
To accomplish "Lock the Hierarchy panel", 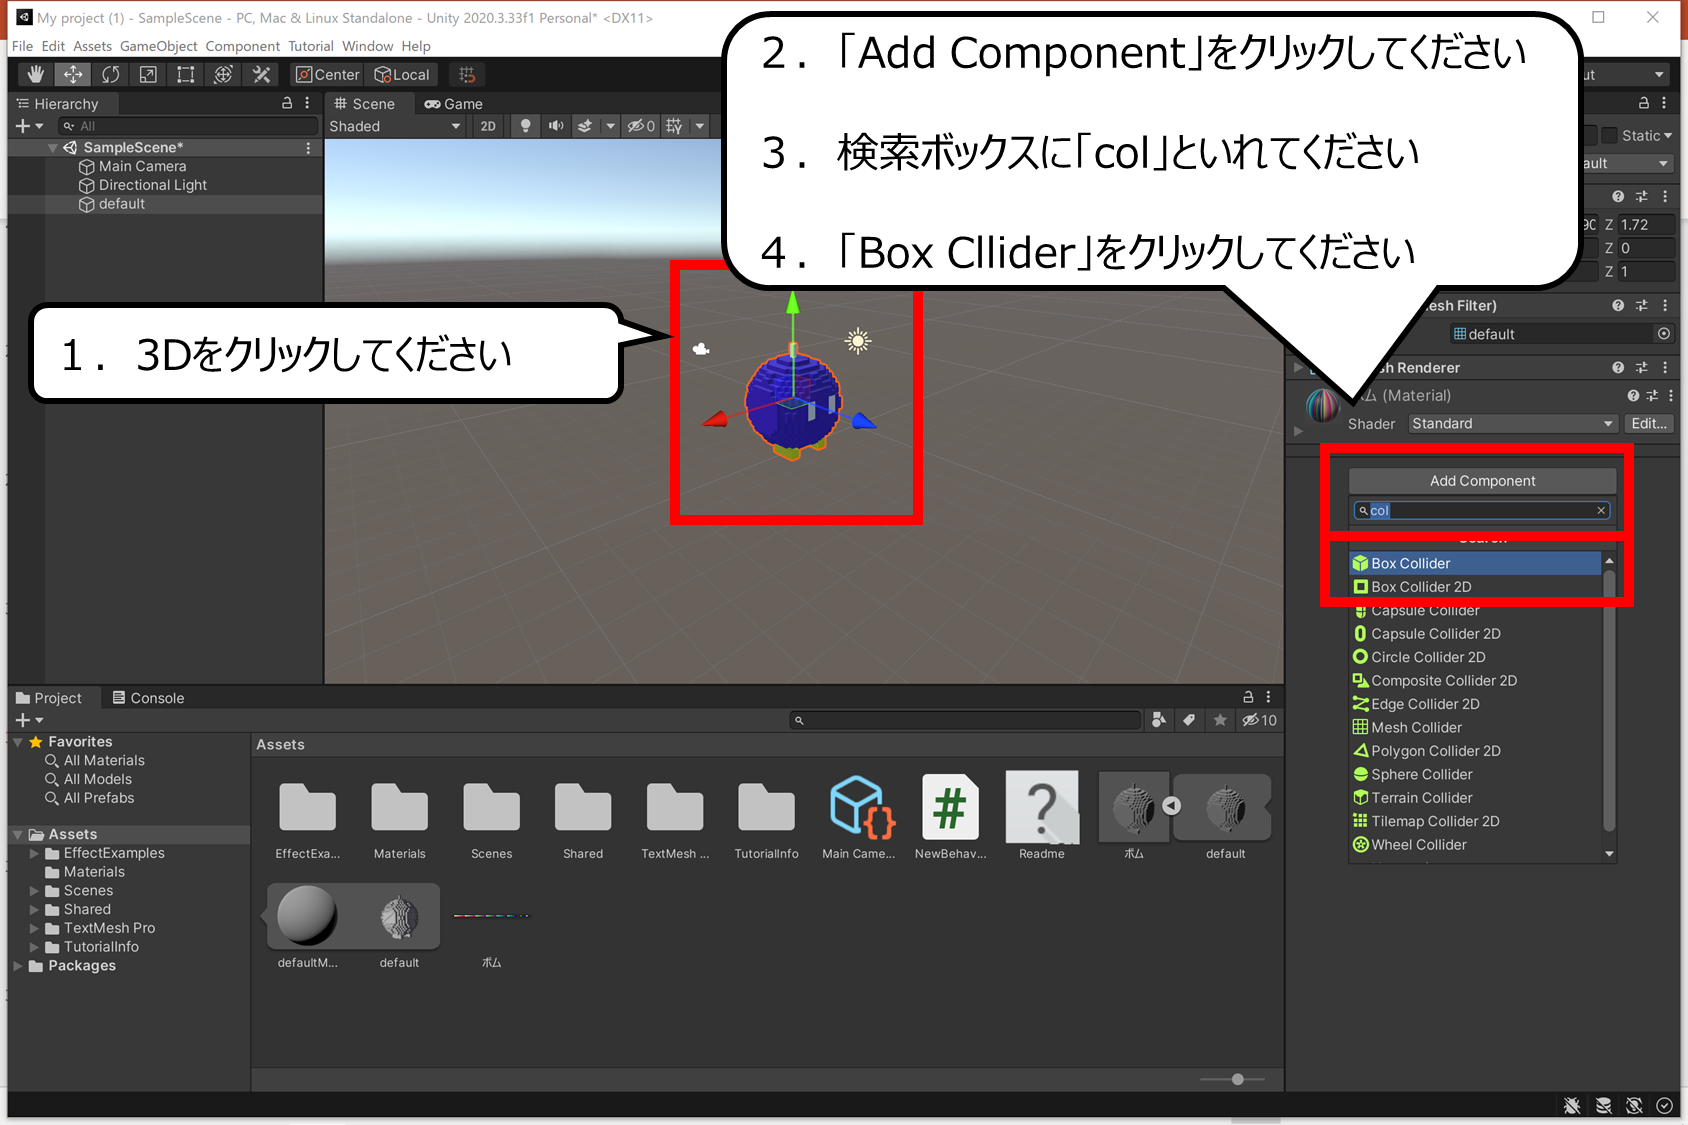I will click(287, 103).
